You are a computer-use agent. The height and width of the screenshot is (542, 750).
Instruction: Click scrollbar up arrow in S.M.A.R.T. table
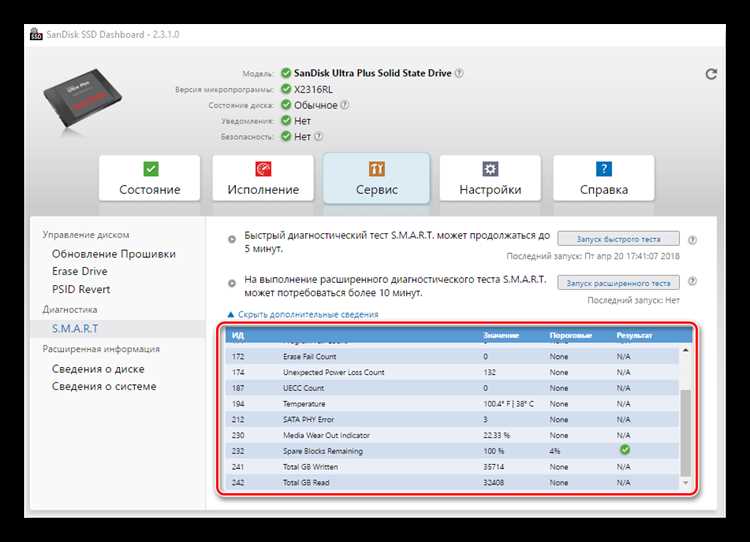(x=685, y=350)
